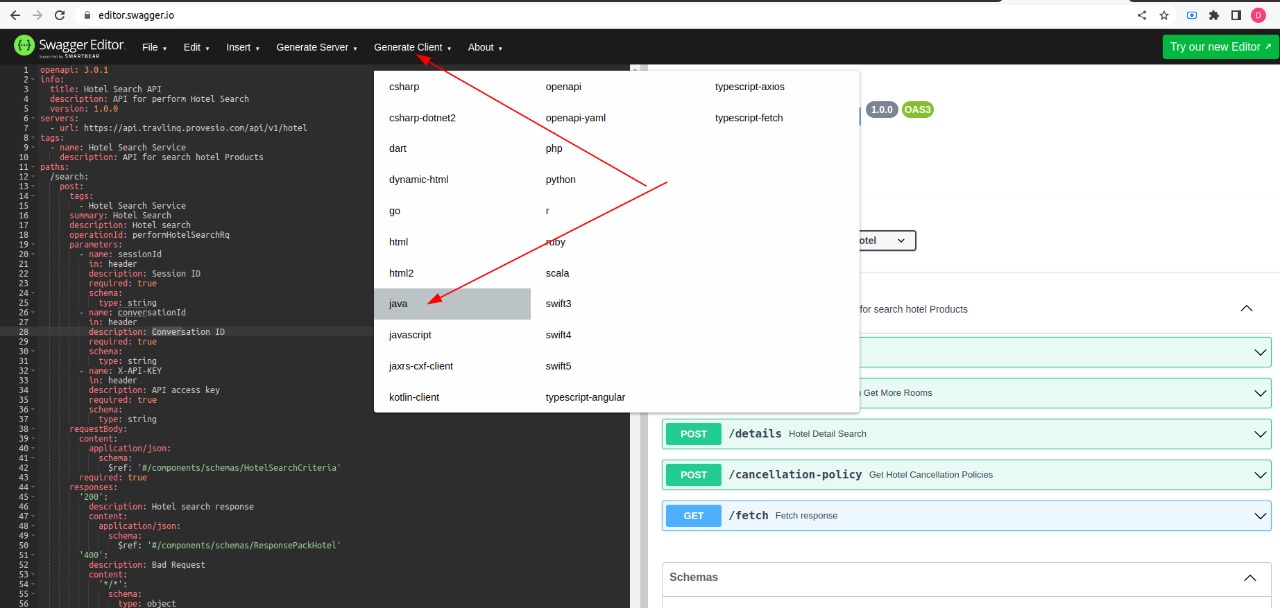The image size is (1280, 608).
Task: Open the Chrome profile avatar icon
Action: pos(1259,15)
